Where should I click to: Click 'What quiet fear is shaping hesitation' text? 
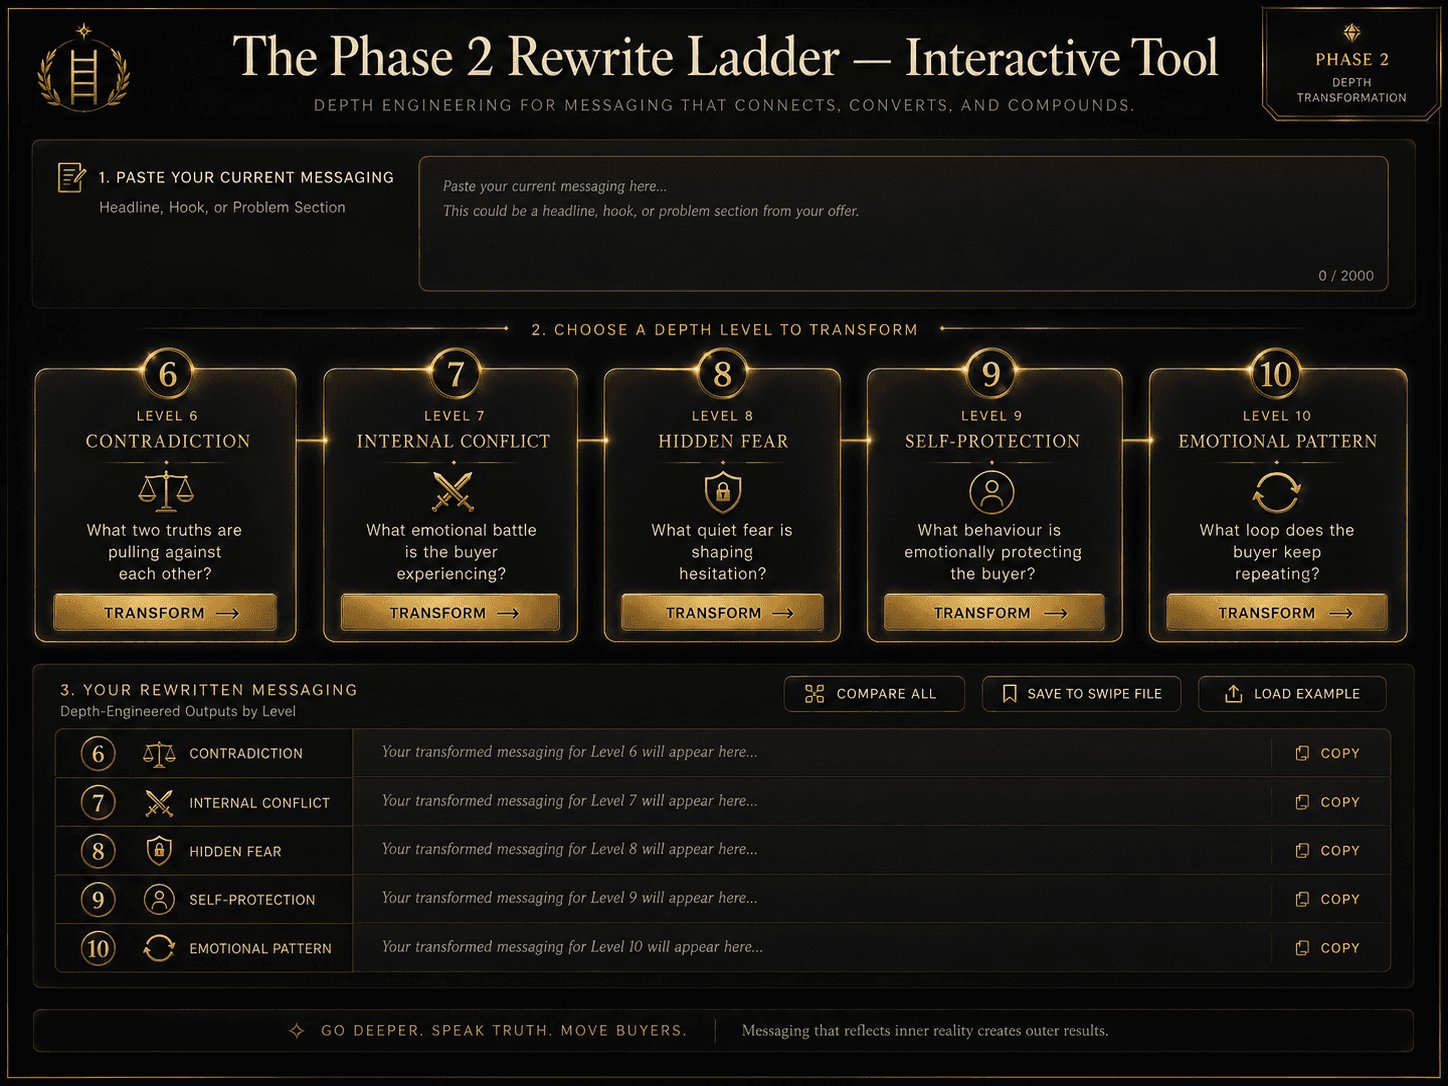coord(722,552)
